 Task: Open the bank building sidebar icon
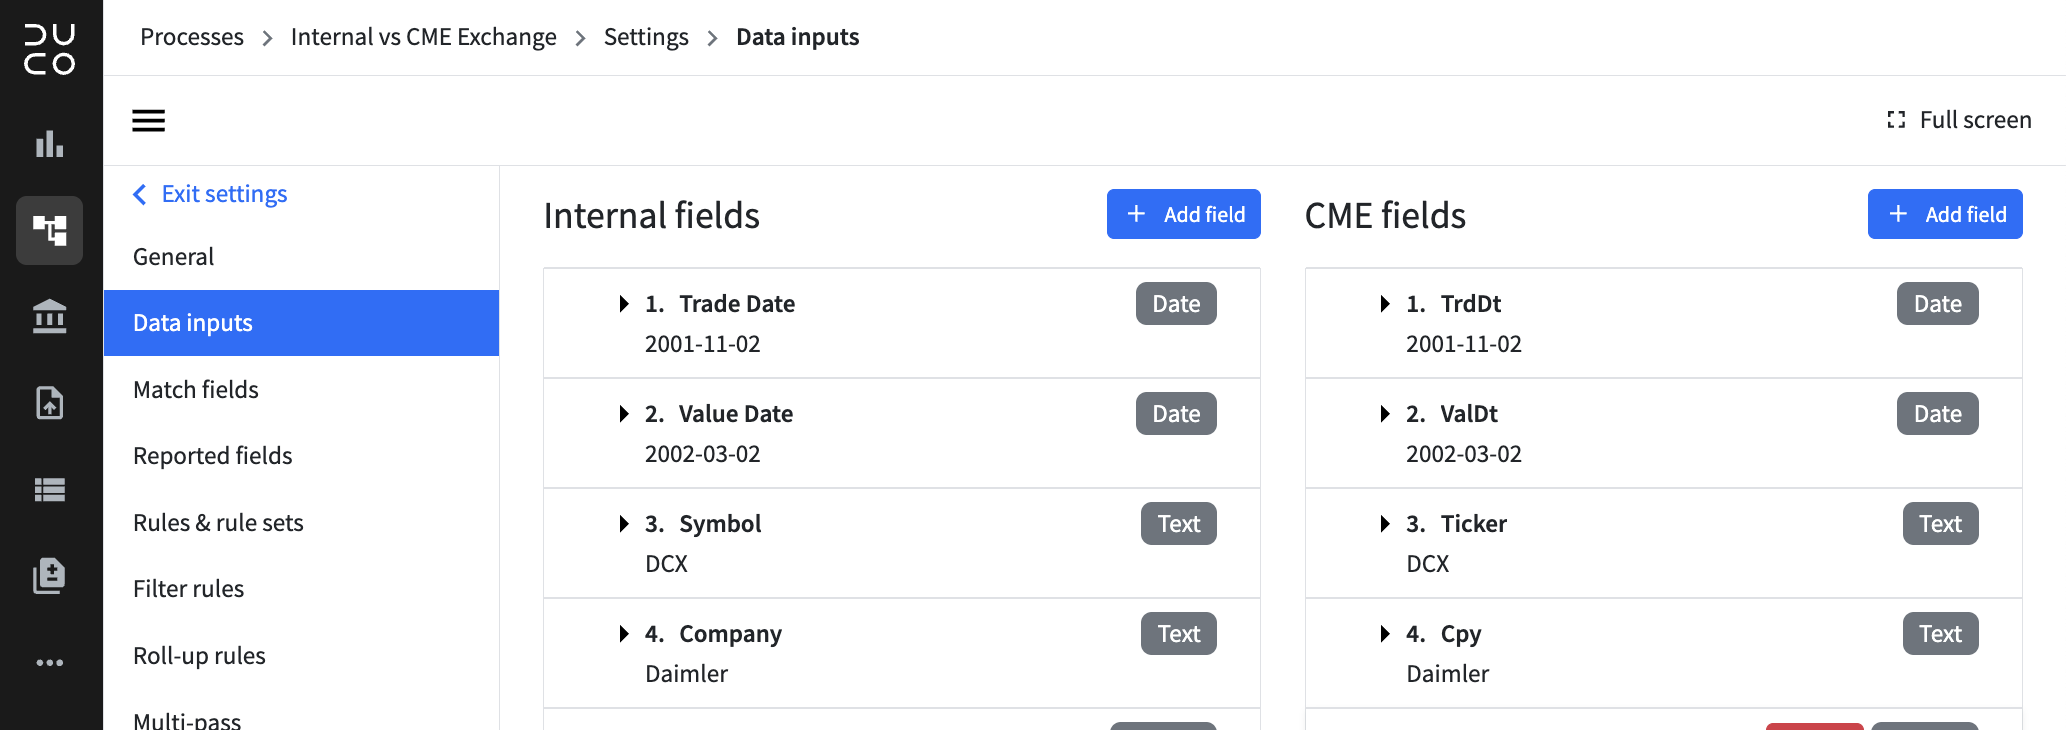(50, 317)
